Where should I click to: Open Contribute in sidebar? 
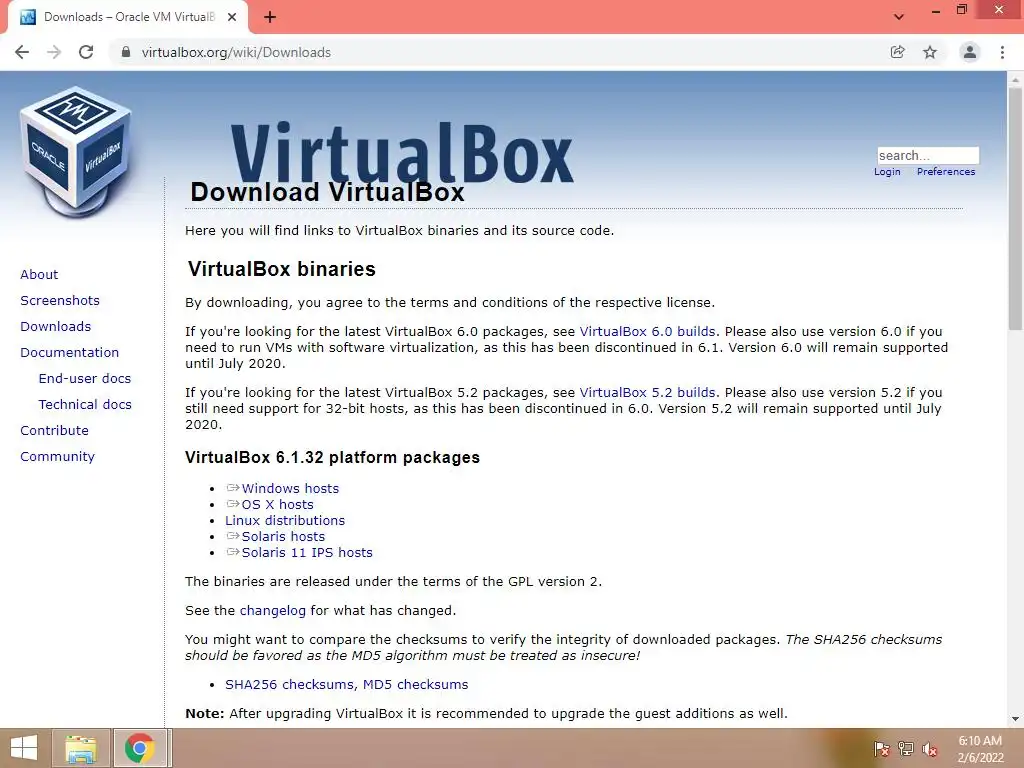tap(54, 431)
